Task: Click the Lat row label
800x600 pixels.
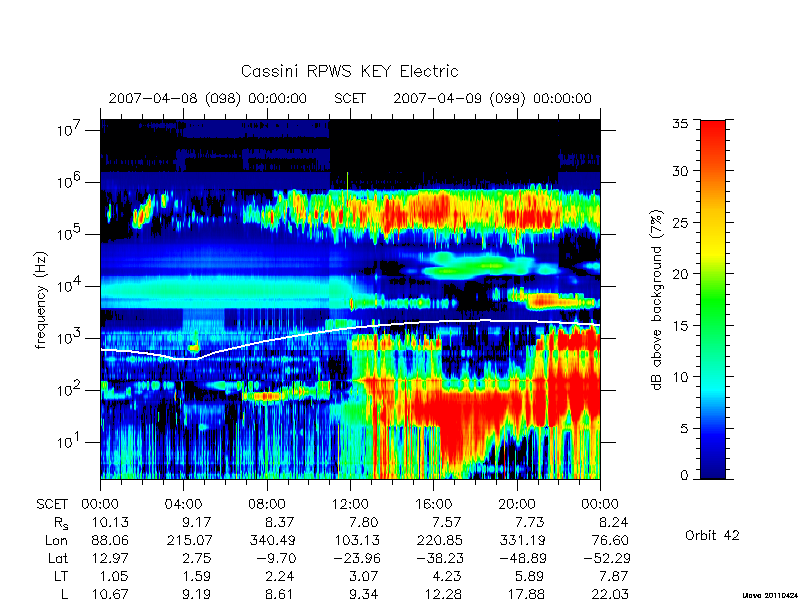Action: pos(58,558)
